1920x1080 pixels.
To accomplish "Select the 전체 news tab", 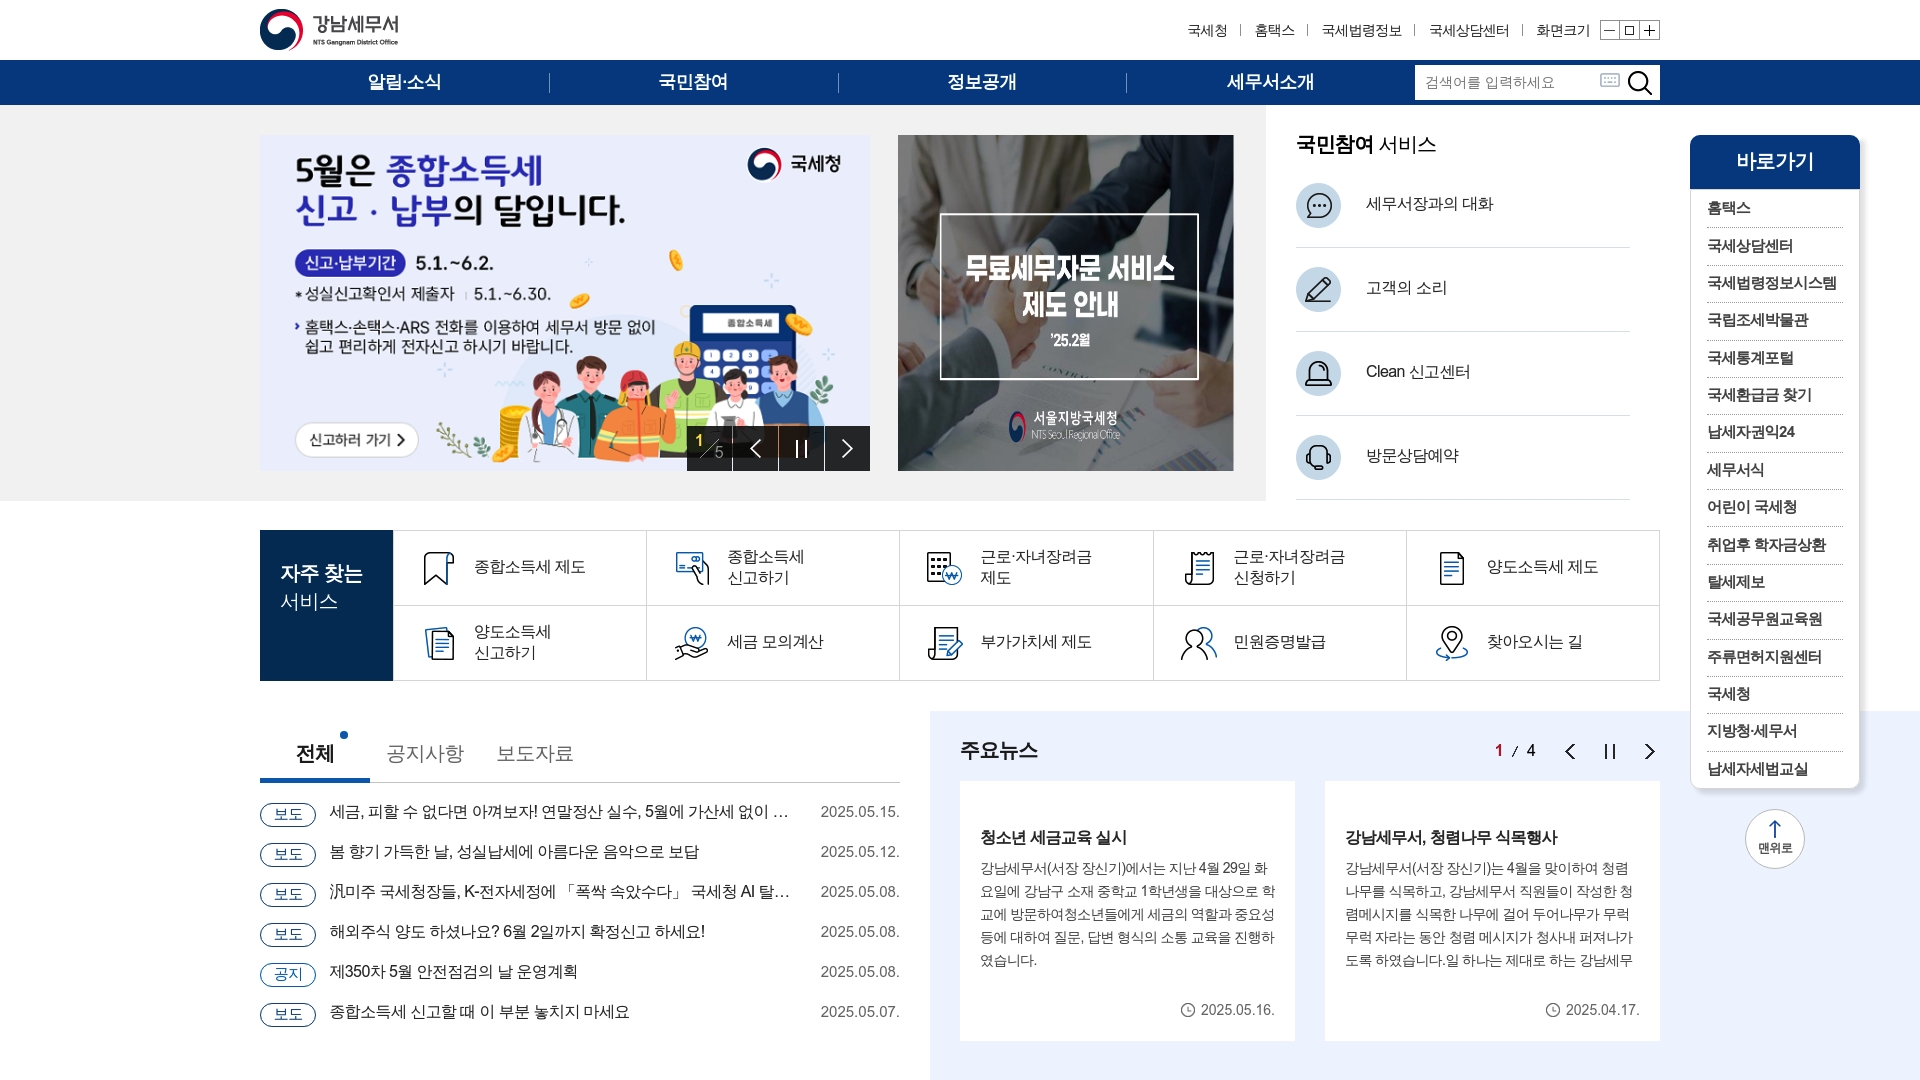I will (315, 753).
